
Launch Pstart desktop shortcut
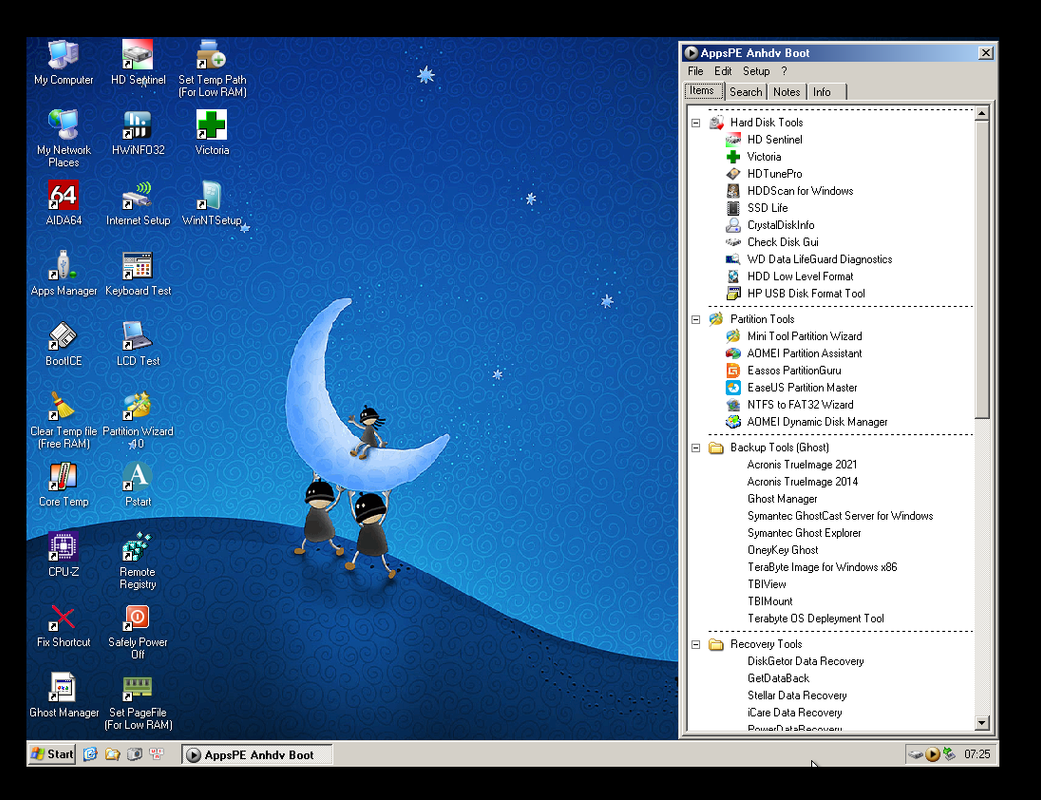[x=137, y=484]
